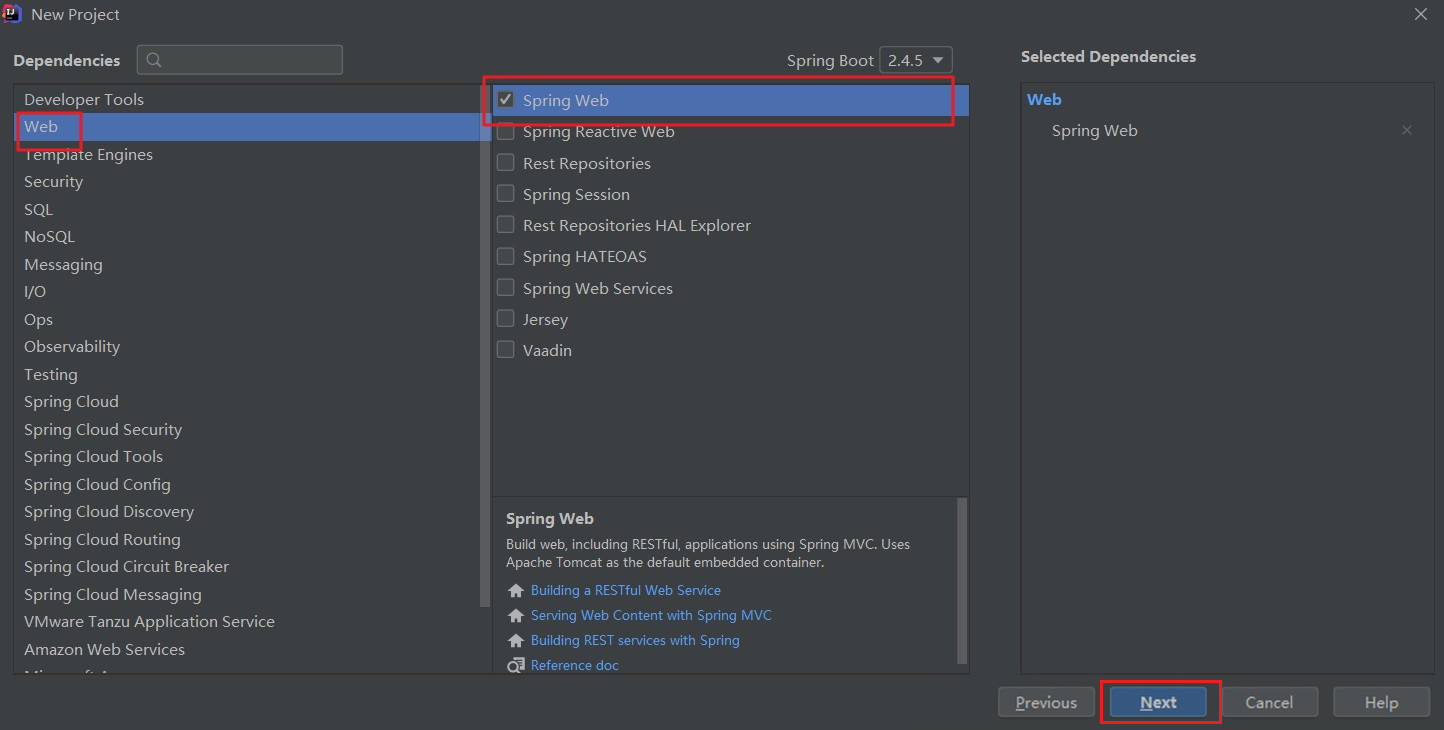Open the Developer Tools category
1444x730 pixels.
(x=84, y=100)
